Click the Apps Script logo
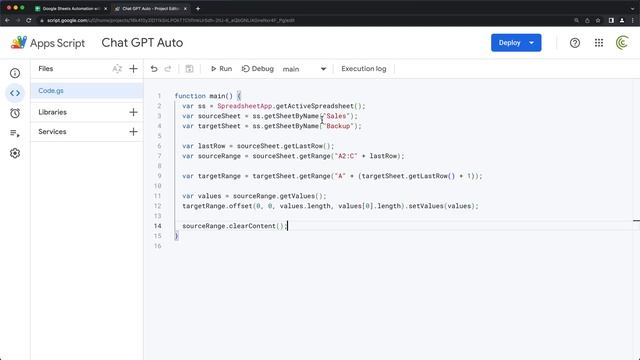This screenshot has height=360, width=640. 48,43
